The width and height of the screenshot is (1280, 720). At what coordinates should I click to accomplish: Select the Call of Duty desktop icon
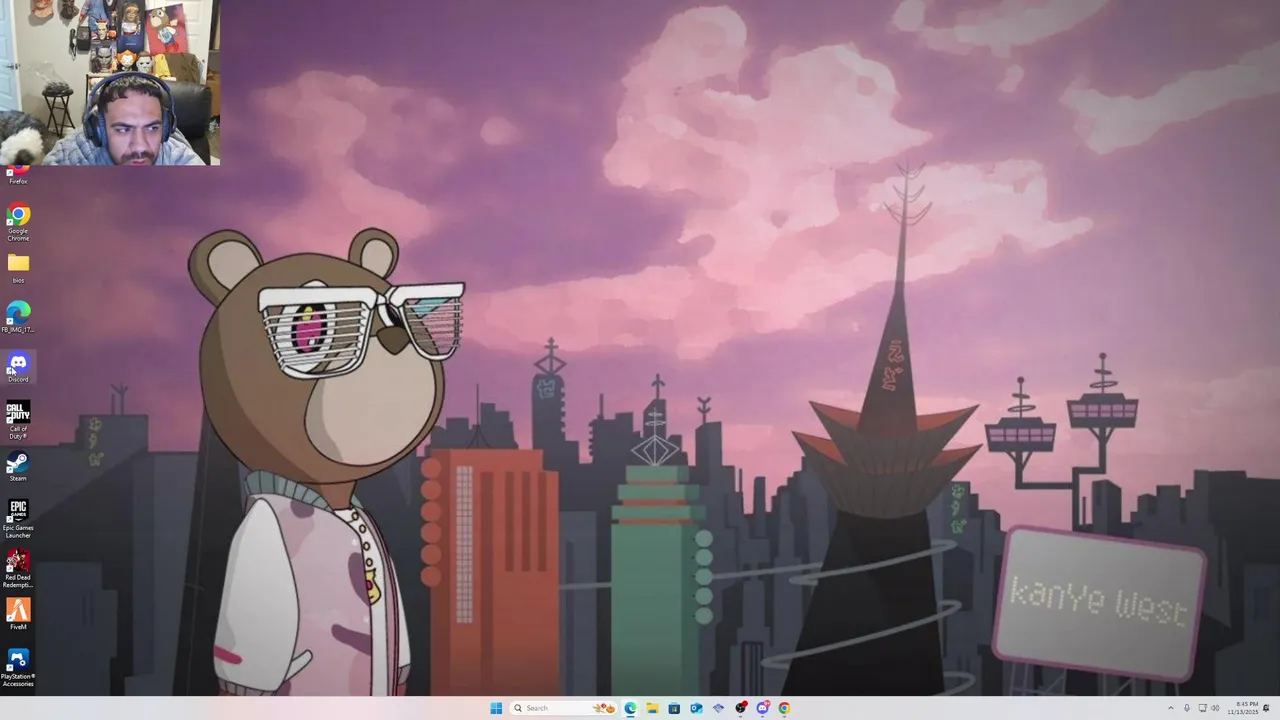(18, 419)
